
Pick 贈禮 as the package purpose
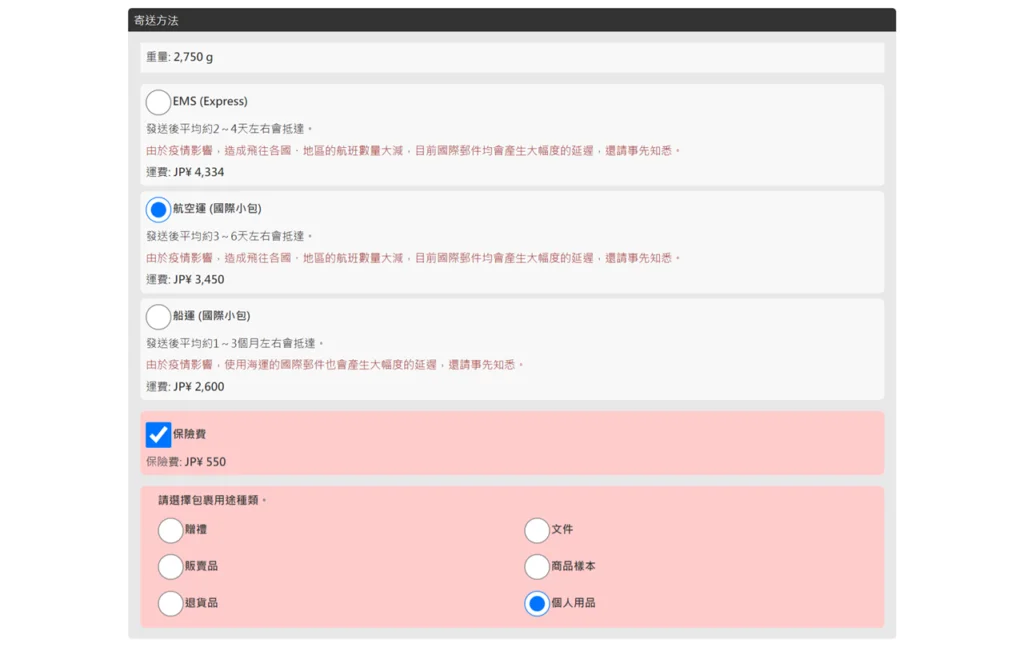[170, 530]
